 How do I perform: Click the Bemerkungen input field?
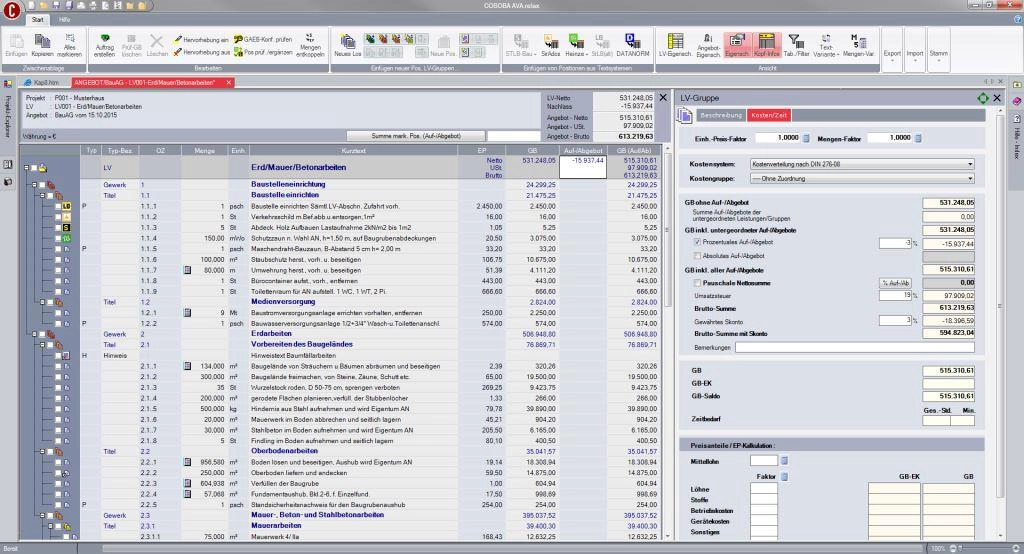point(853,347)
